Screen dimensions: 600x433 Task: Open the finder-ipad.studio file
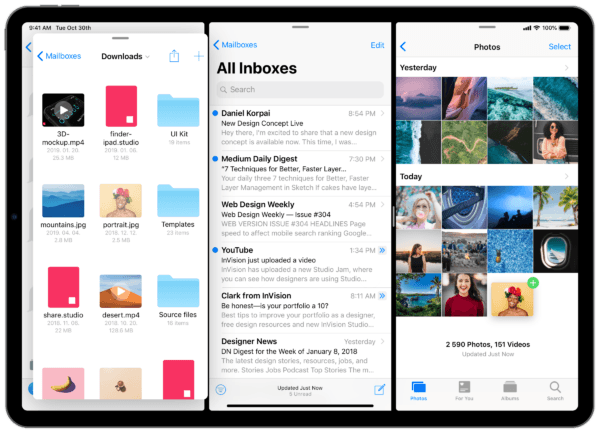121,108
